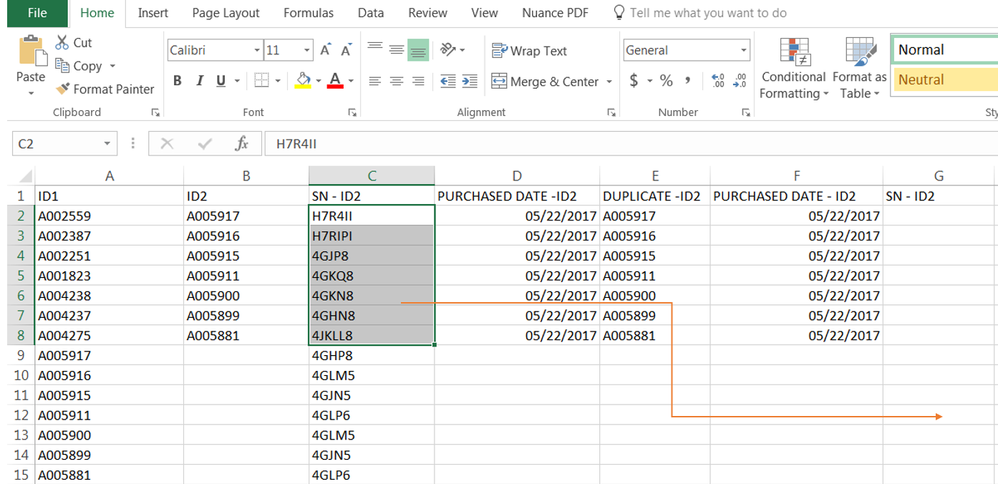
Task: Select cell containing 4GLM5 in row 10
Action: tap(372, 376)
